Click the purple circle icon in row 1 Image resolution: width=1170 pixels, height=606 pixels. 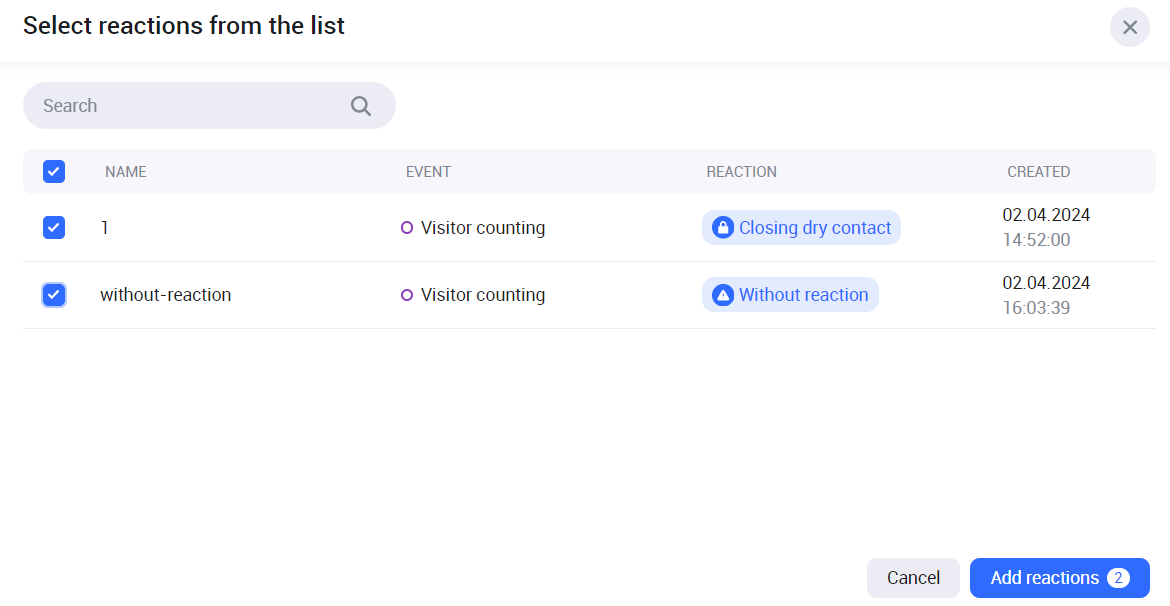pyautogui.click(x=407, y=228)
